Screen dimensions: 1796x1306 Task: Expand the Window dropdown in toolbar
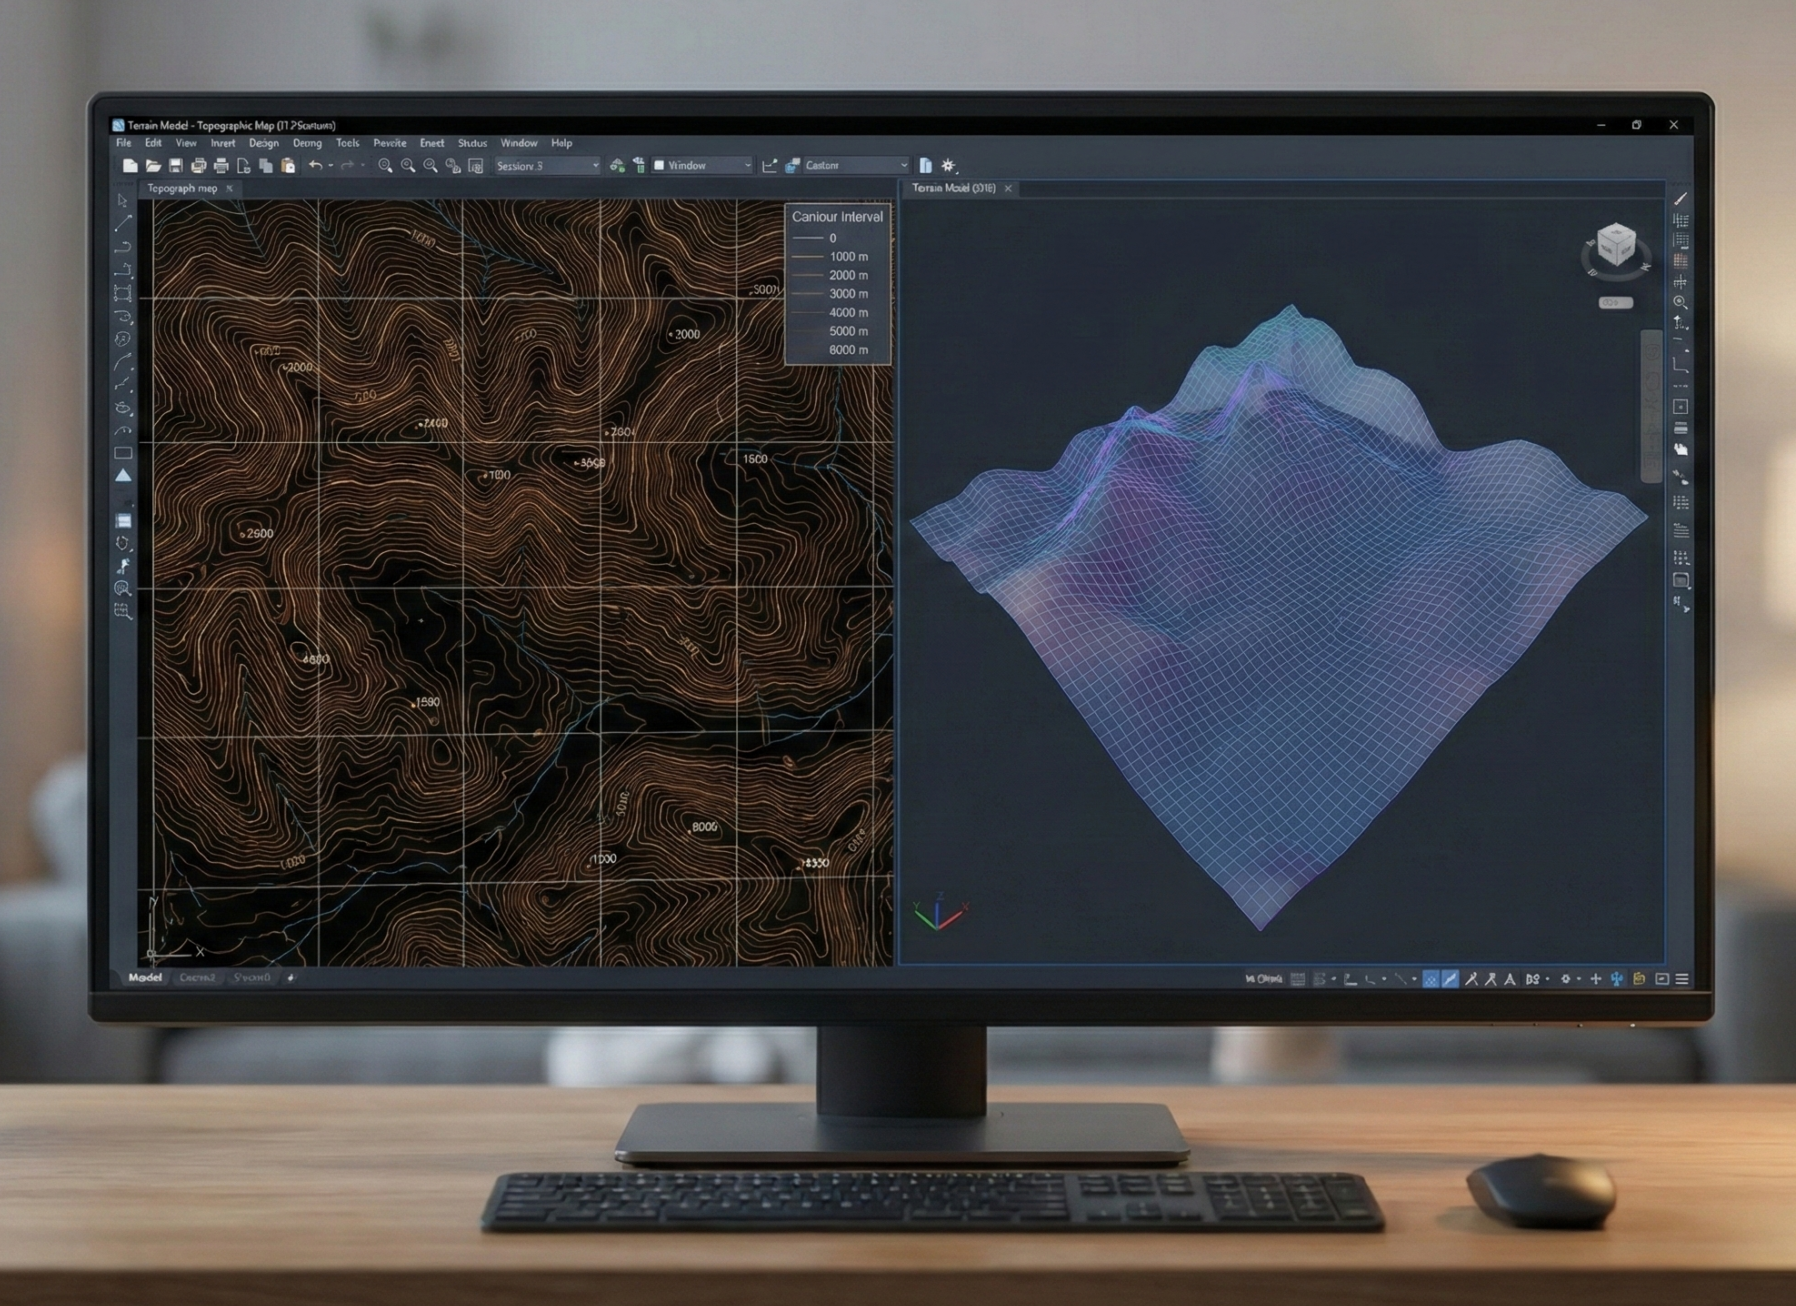coord(702,166)
